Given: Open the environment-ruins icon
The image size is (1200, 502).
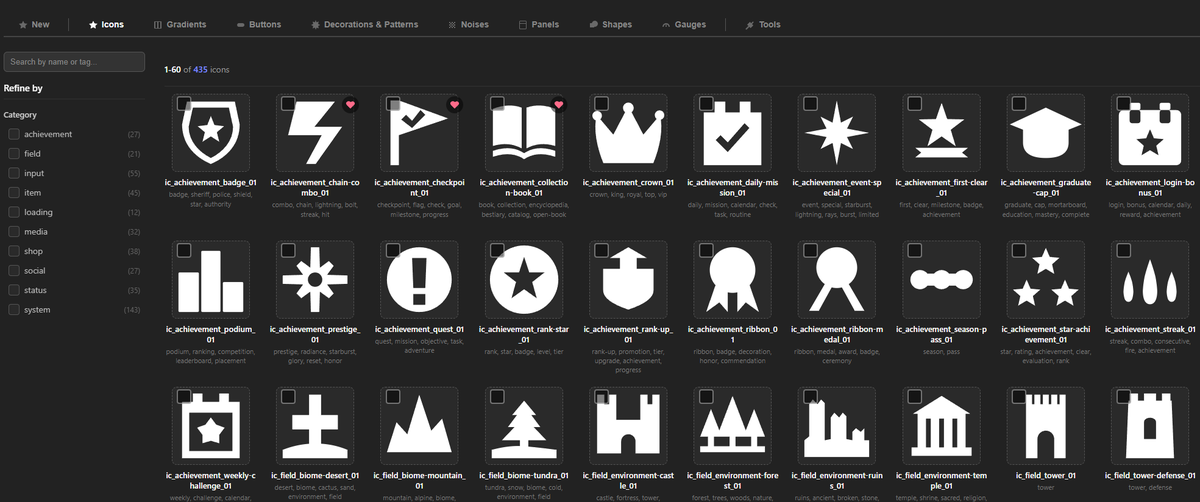Looking at the screenshot, I should coord(838,425).
